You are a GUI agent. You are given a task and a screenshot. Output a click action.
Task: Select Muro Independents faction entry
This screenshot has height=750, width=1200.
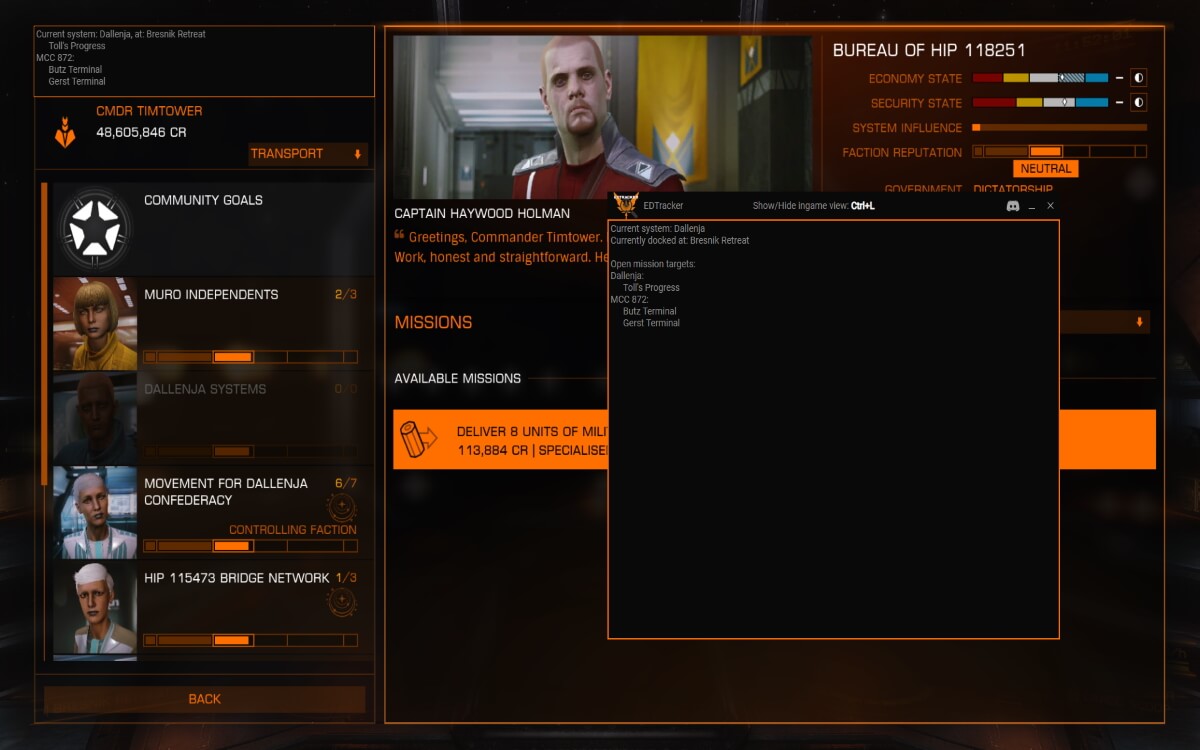206,324
